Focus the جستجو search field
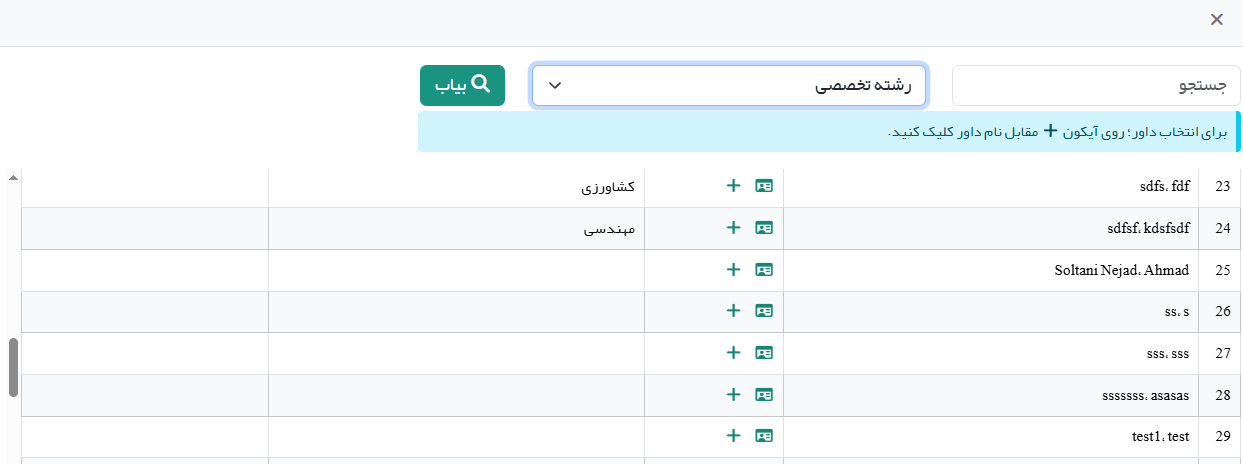The height and width of the screenshot is (464, 1243). pyautogui.click(x=1095, y=86)
